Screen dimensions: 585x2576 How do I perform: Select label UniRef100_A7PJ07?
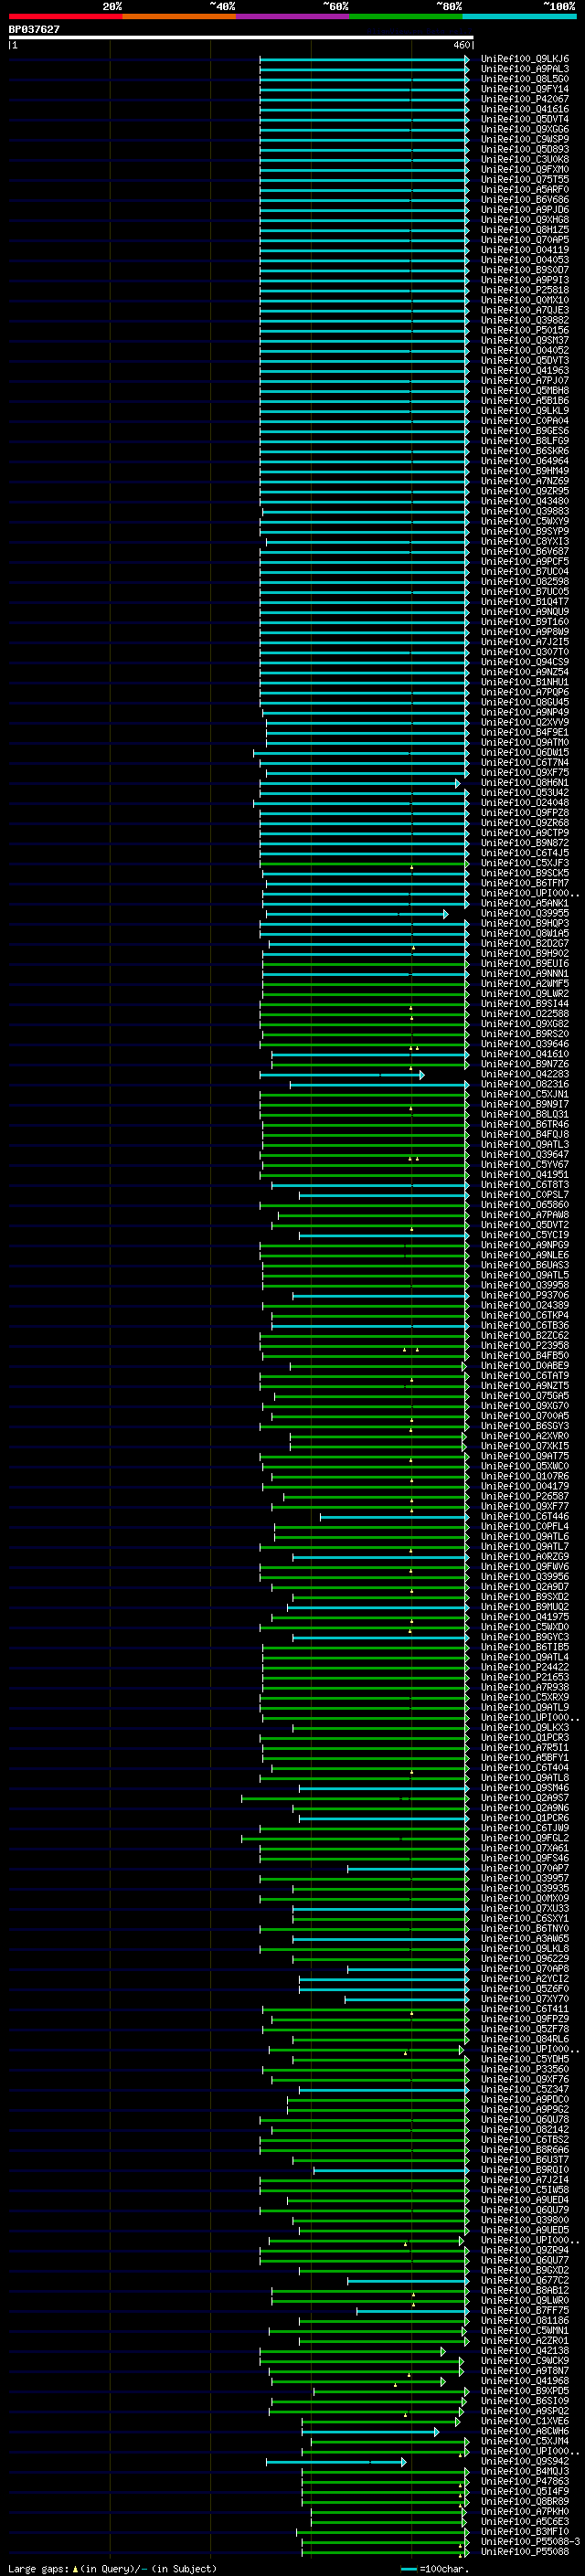(x=525, y=381)
